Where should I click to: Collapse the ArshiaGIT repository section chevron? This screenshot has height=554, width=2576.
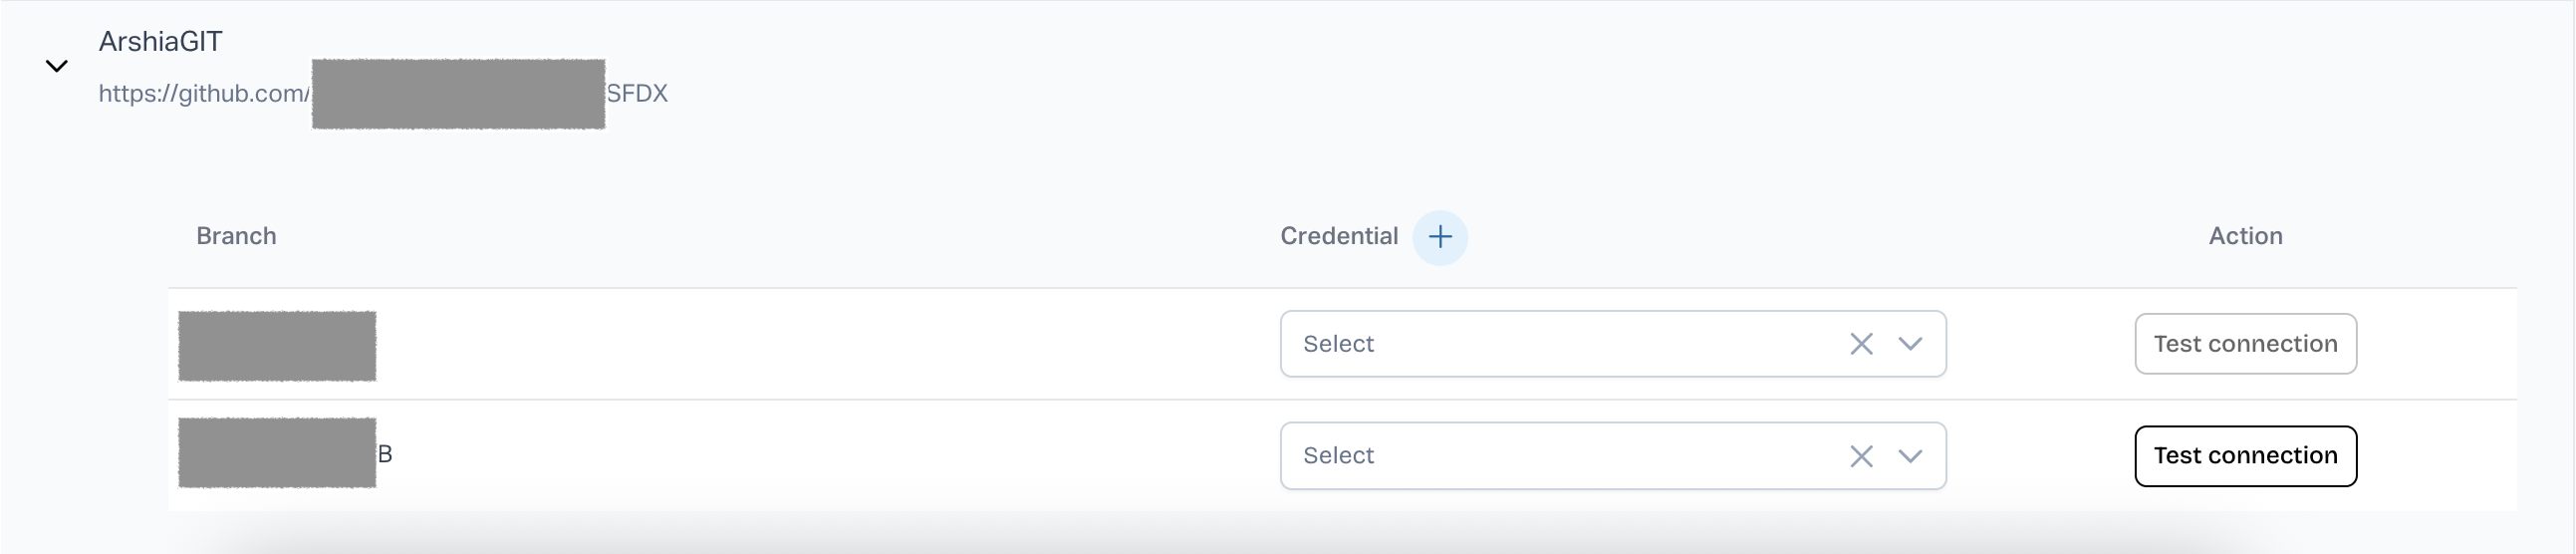57,66
